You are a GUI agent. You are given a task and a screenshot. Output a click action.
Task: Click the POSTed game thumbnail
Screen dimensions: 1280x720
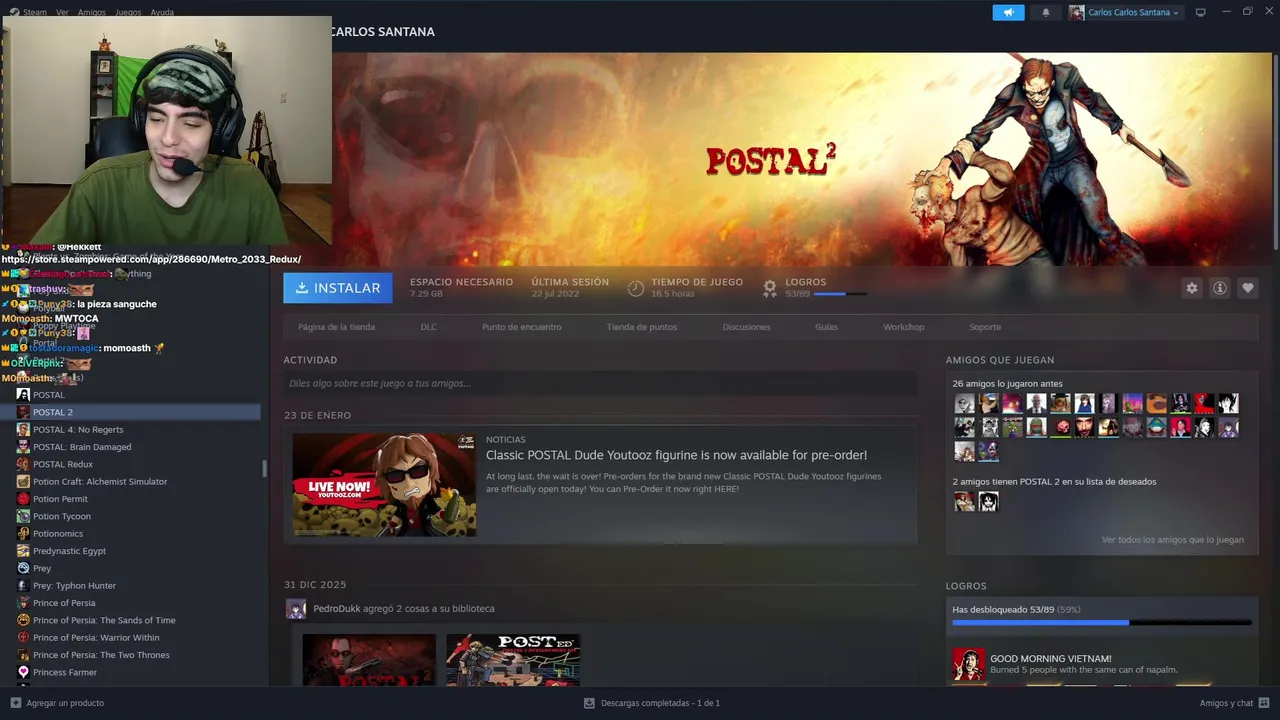click(x=513, y=660)
